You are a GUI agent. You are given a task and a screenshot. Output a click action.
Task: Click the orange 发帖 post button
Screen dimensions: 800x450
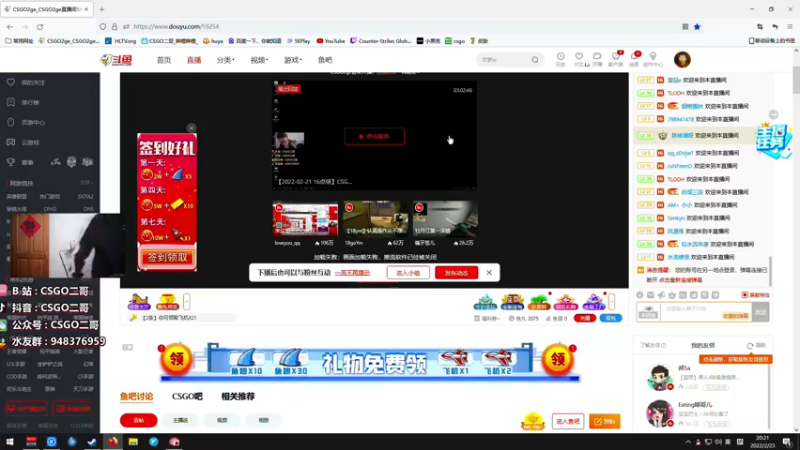pos(605,421)
